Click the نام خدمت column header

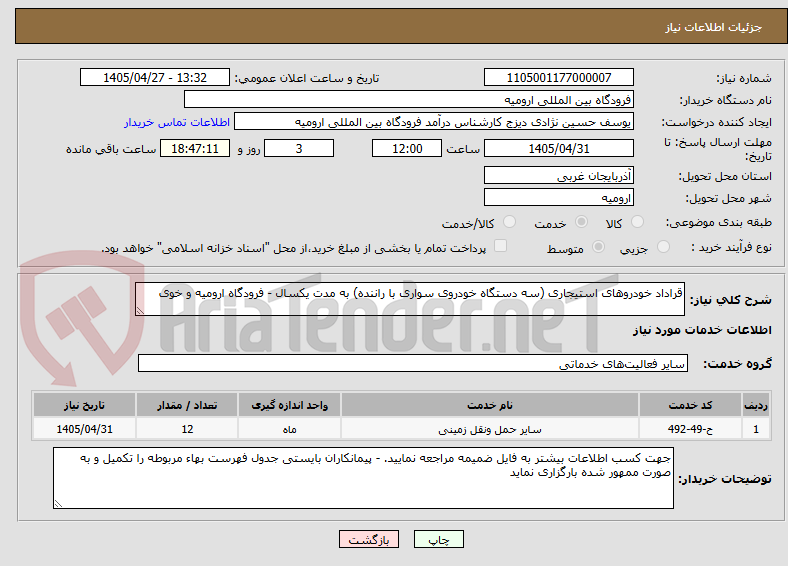tap(489, 405)
